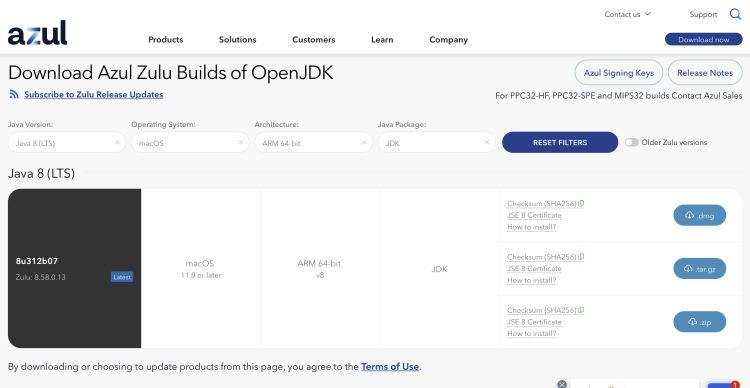
Task: Open Checksum (SHA256) link for .zip
Action: tap(541, 310)
